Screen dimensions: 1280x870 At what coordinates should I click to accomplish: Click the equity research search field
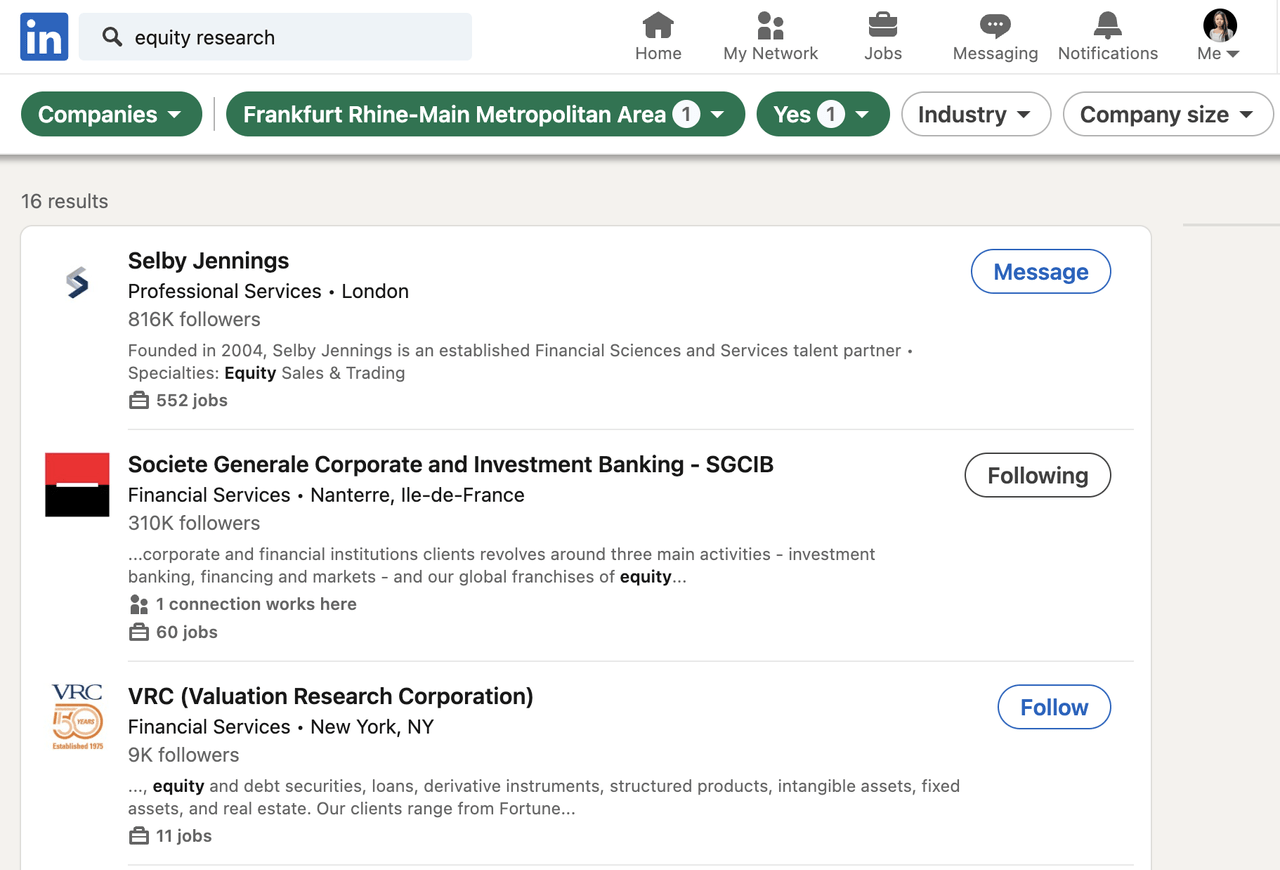[x=275, y=37]
